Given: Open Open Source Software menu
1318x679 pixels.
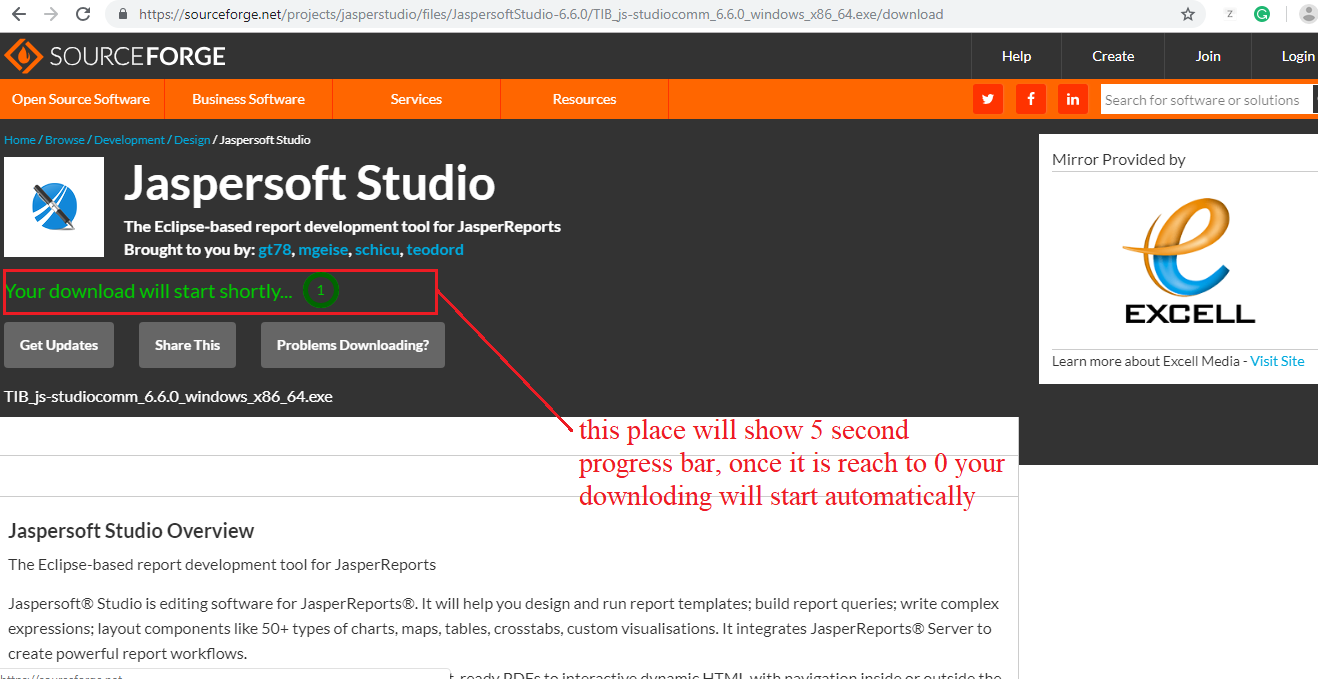Looking at the screenshot, I should pyautogui.click(x=81, y=99).
